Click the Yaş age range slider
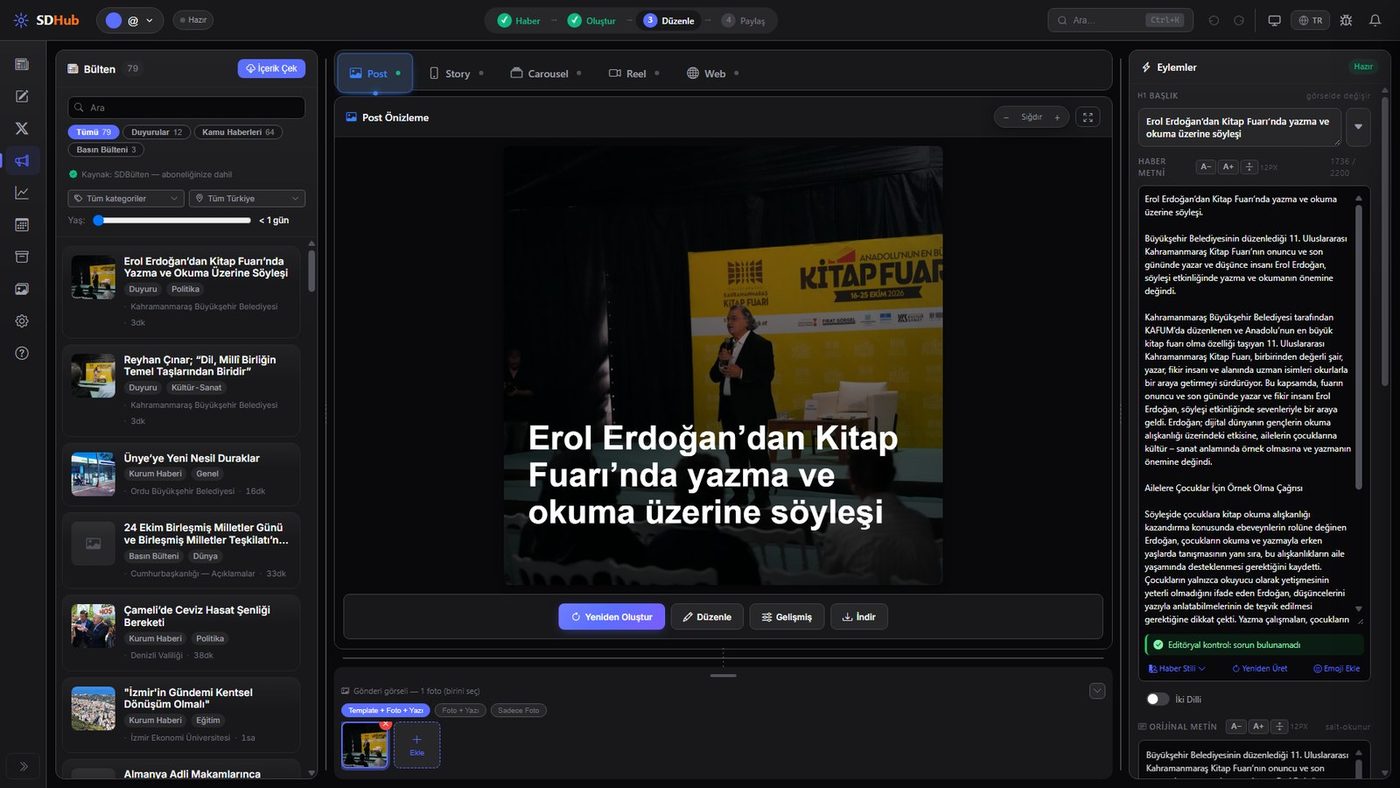Viewport: 1400px width, 788px height. pyautogui.click(x=172, y=220)
